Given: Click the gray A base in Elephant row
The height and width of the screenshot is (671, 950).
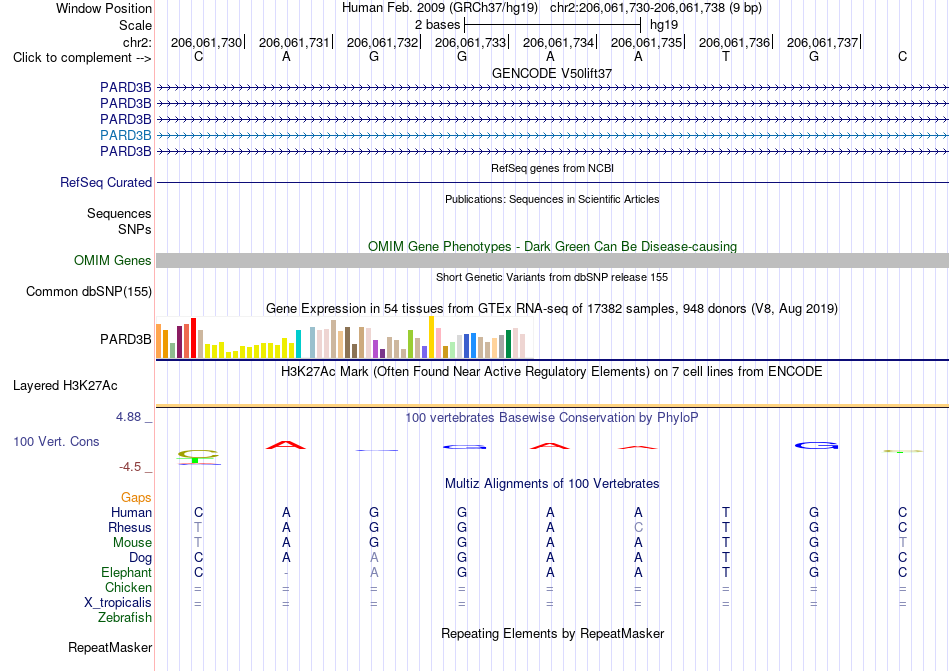Looking at the screenshot, I should 374,572.
